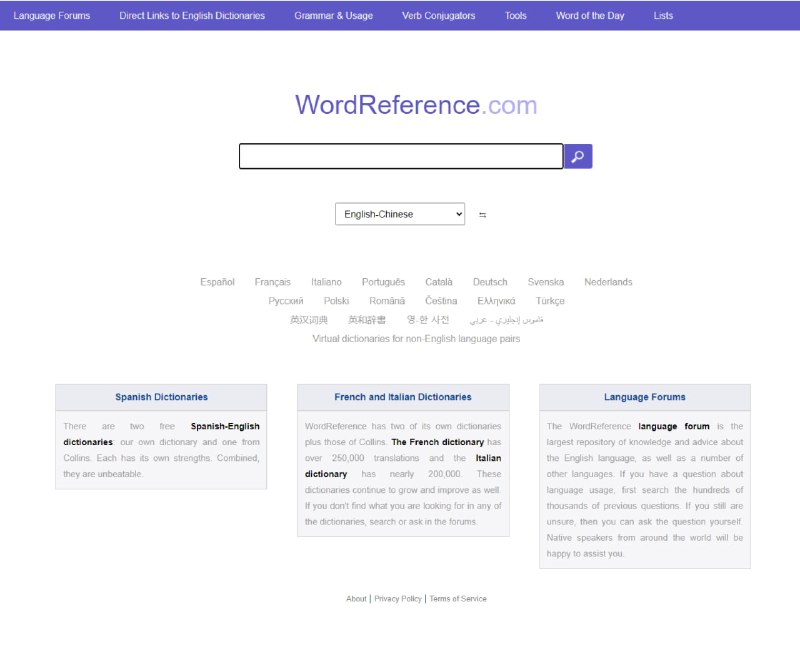Select 영-한 사전 Korean dictionary link
This screenshot has height=651, width=800.
point(428,320)
